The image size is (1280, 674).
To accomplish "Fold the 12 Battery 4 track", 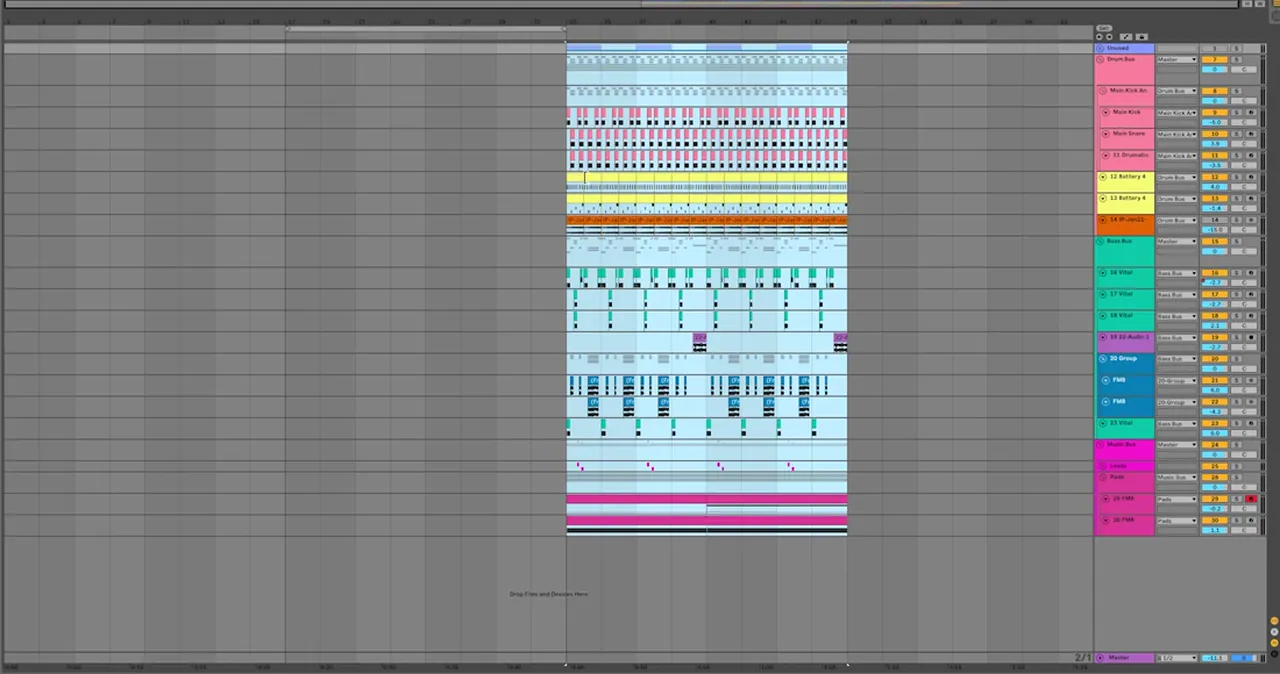I will pos(1103,177).
